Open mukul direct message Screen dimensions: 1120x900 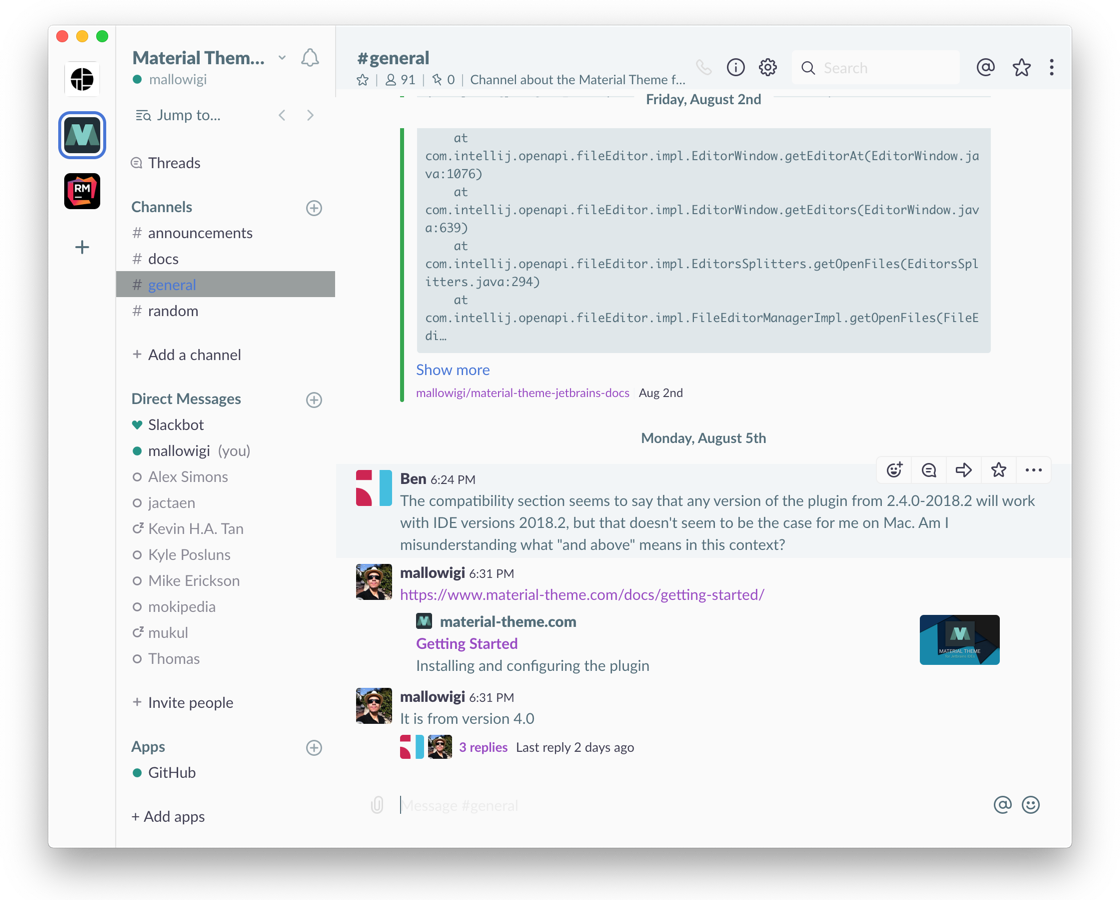[225, 633]
